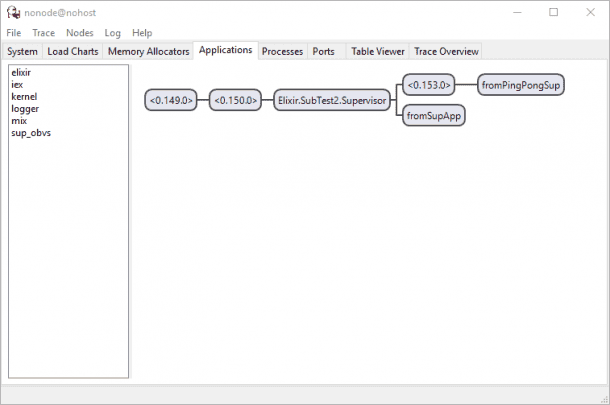Select the kernel application in the list
The height and width of the screenshot is (405, 610).
(x=24, y=97)
